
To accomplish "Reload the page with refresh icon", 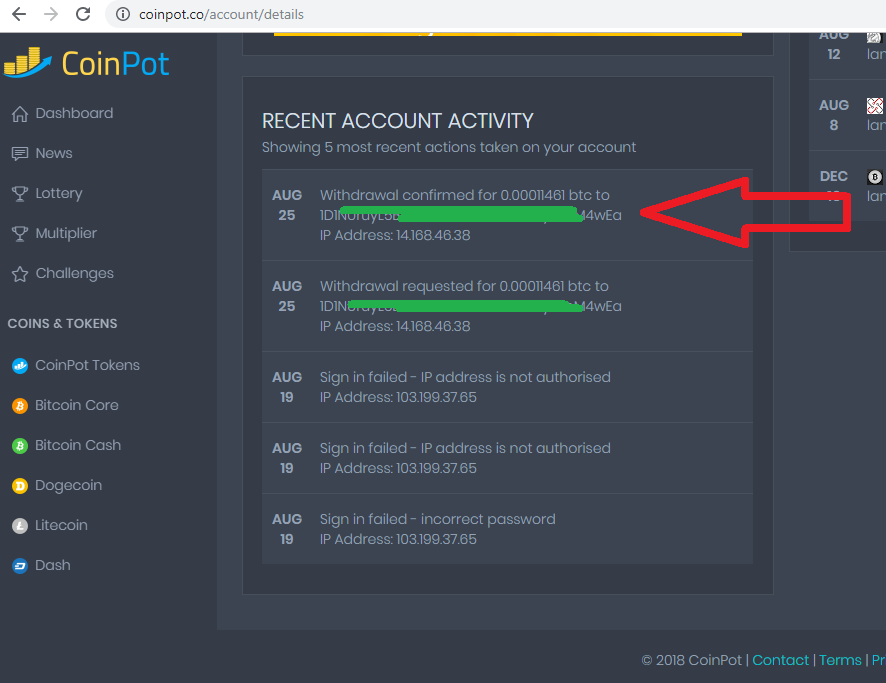I will pyautogui.click(x=83, y=14).
